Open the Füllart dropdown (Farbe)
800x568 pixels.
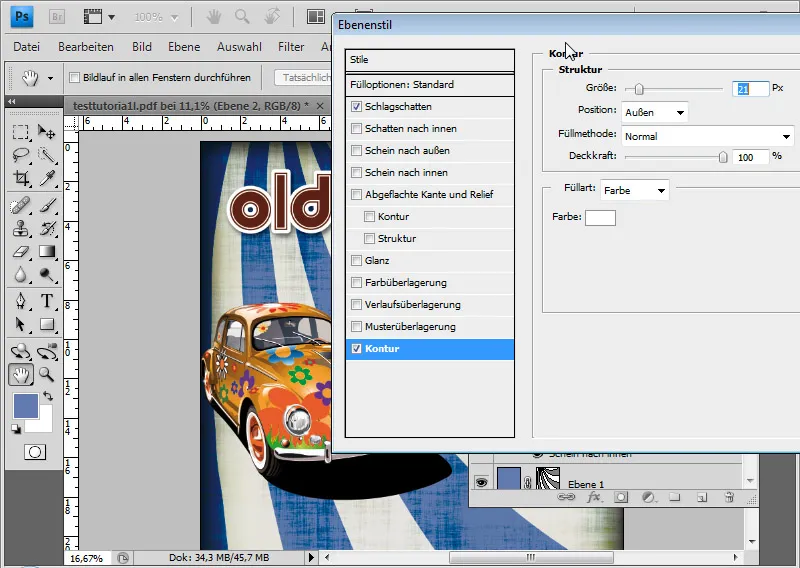[x=635, y=190]
